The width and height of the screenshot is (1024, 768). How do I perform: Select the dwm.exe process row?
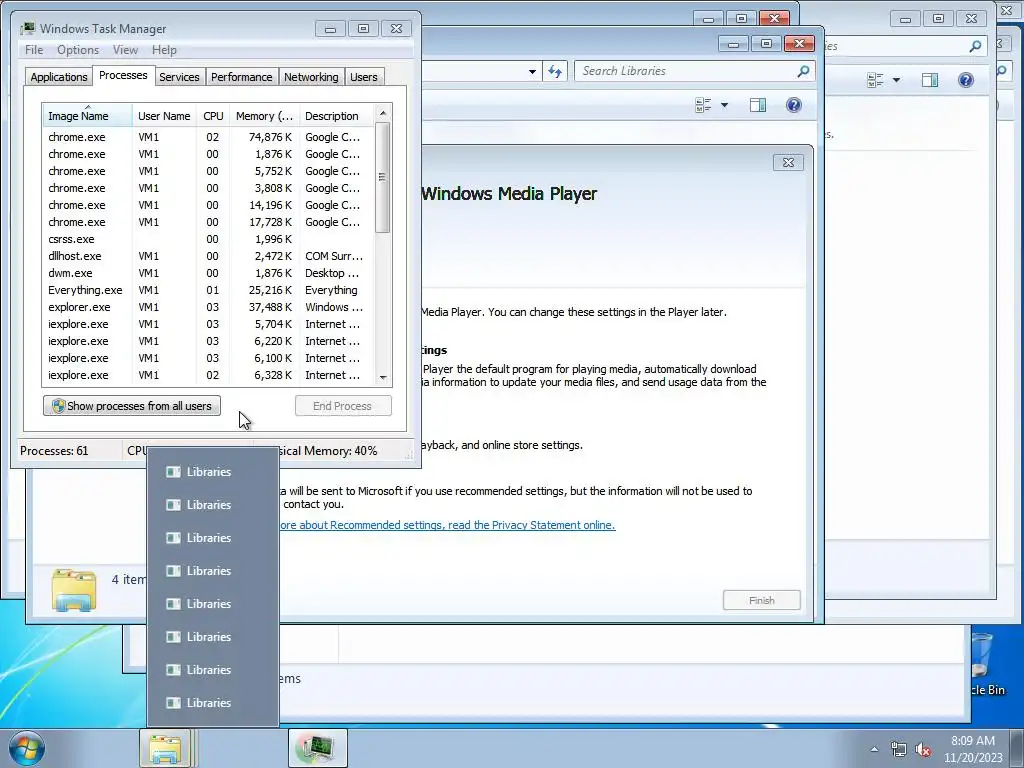(x=209, y=273)
